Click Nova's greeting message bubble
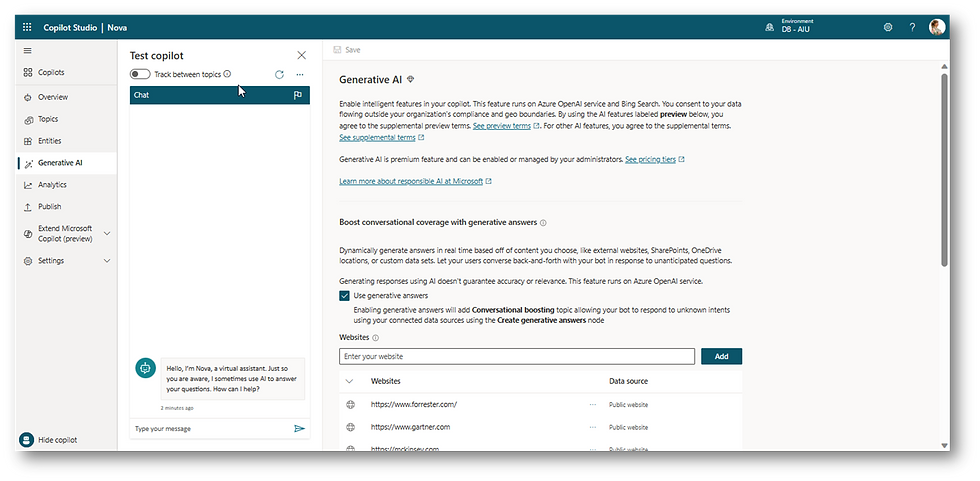This screenshot has width=980, height=481. [233, 379]
